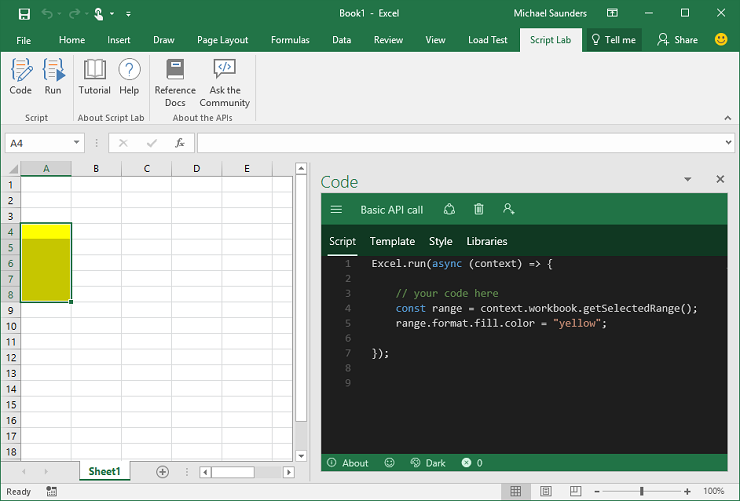The image size is (740, 501).
Task: Click the sign-in user icon in Code pane
Action: tap(508, 209)
